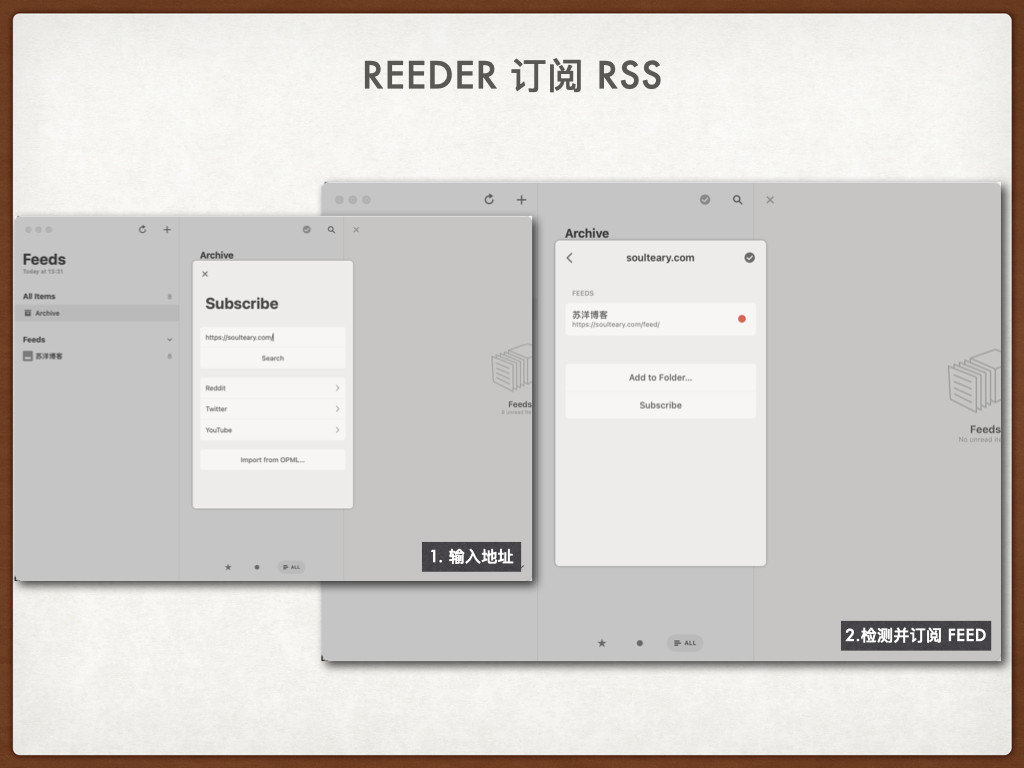
Task: Toggle the red dot on 苏洋博客 feed
Action: pyautogui.click(x=741, y=318)
